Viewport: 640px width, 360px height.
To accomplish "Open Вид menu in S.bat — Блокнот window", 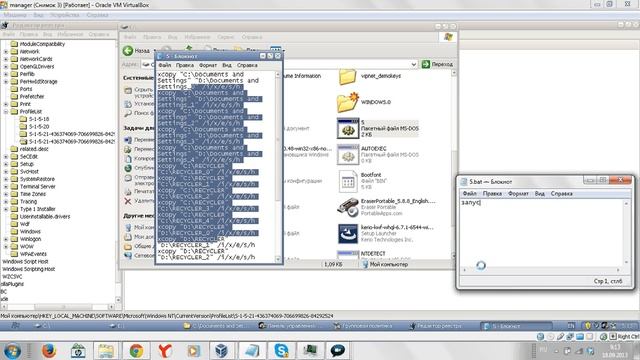I will click(x=540, y=193).
